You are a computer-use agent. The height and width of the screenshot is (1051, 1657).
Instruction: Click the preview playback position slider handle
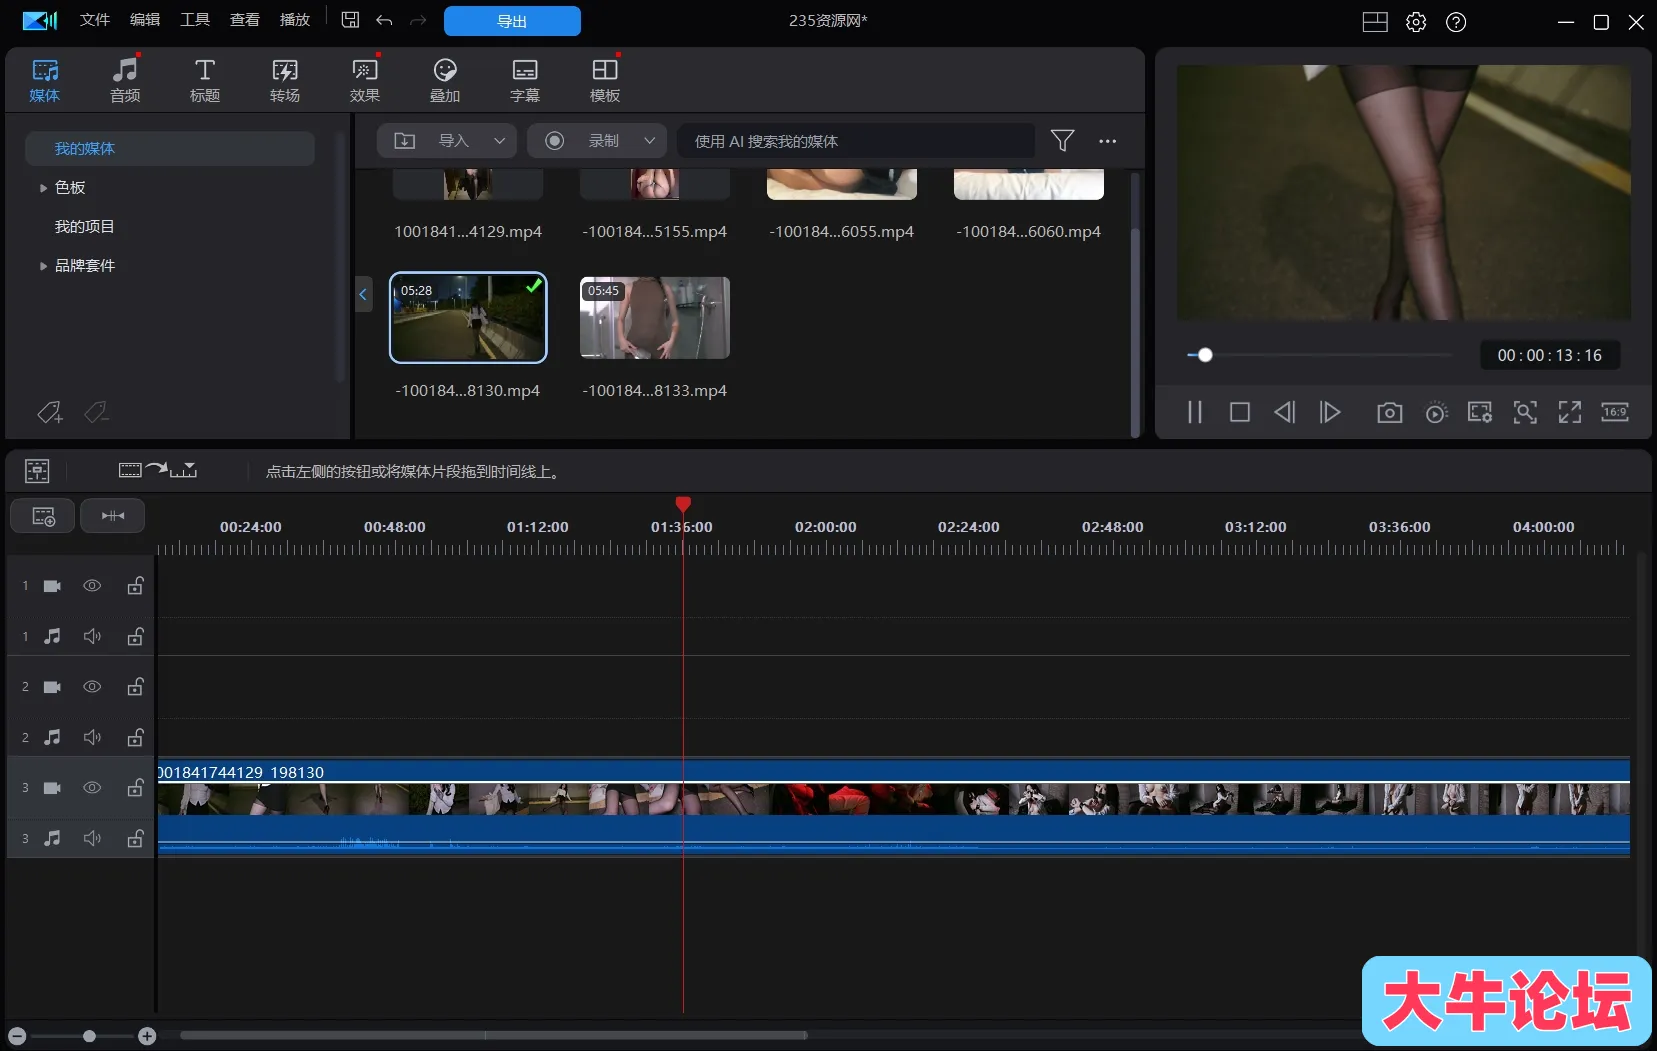click(1205, 355)
